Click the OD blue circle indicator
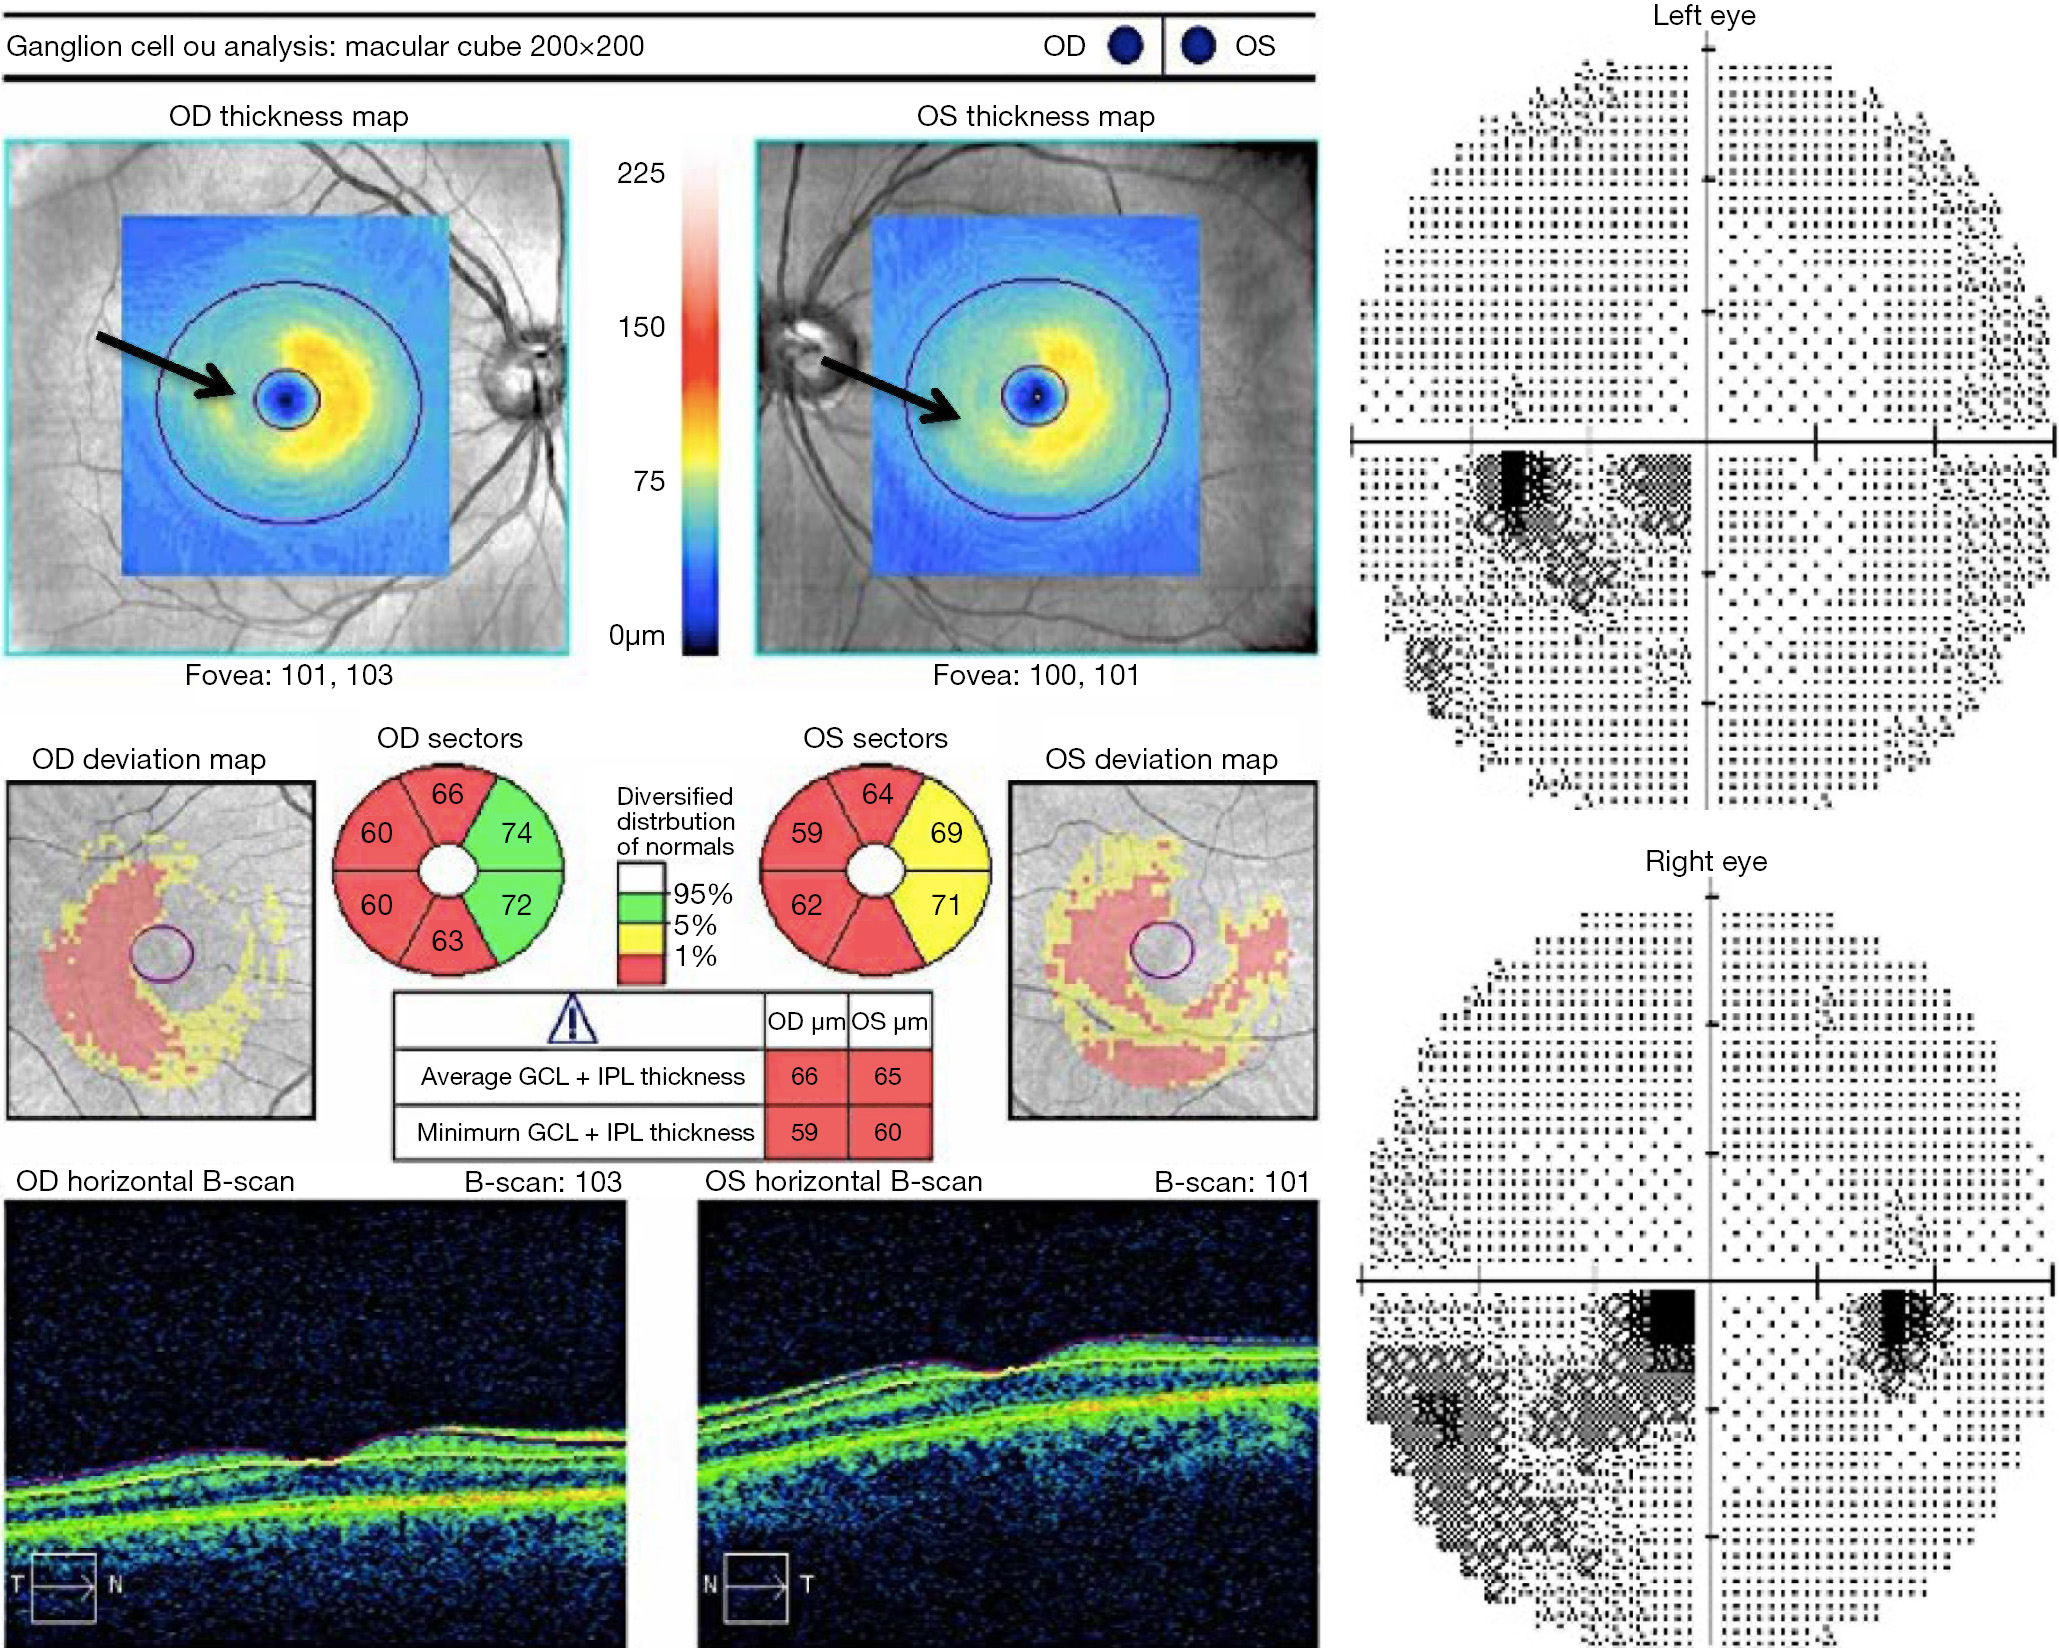 pos(1125,46)
